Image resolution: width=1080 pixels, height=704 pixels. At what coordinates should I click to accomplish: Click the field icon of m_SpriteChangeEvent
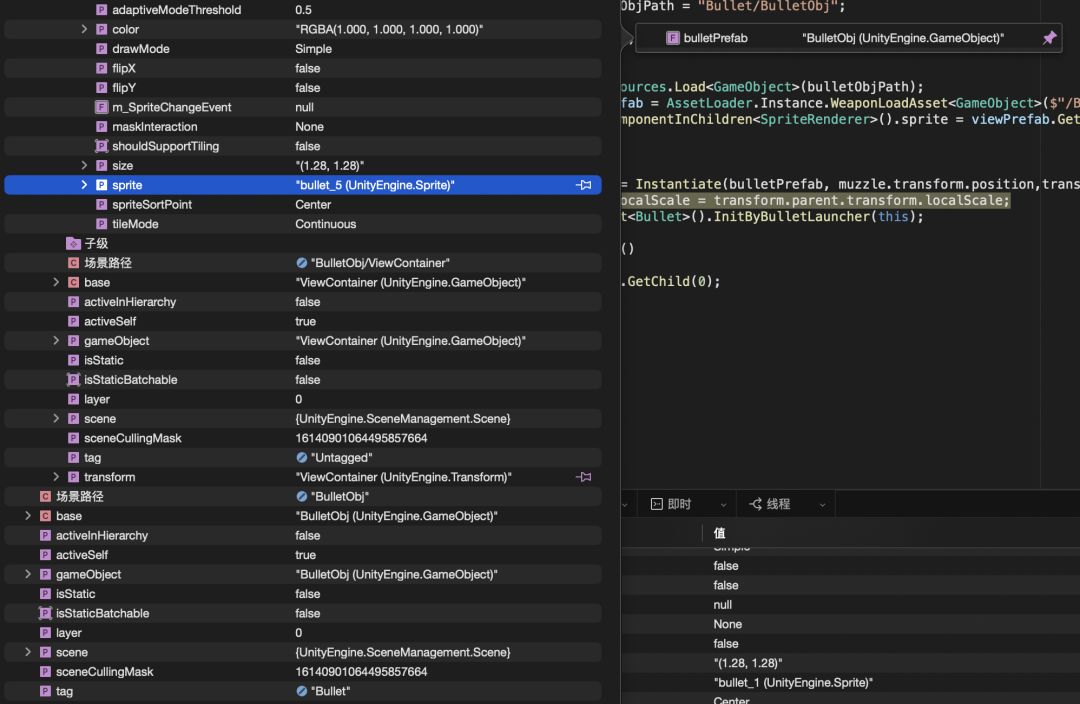pos(101,107)
